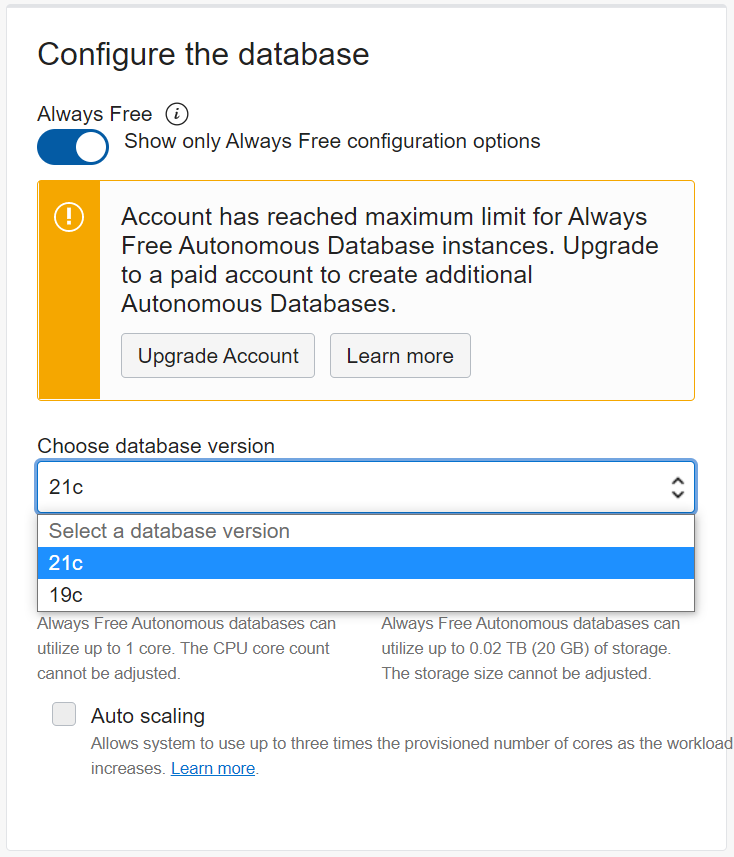Open Learn more link under Auto scaling
The image size is (734, 857).
point(212,769)
